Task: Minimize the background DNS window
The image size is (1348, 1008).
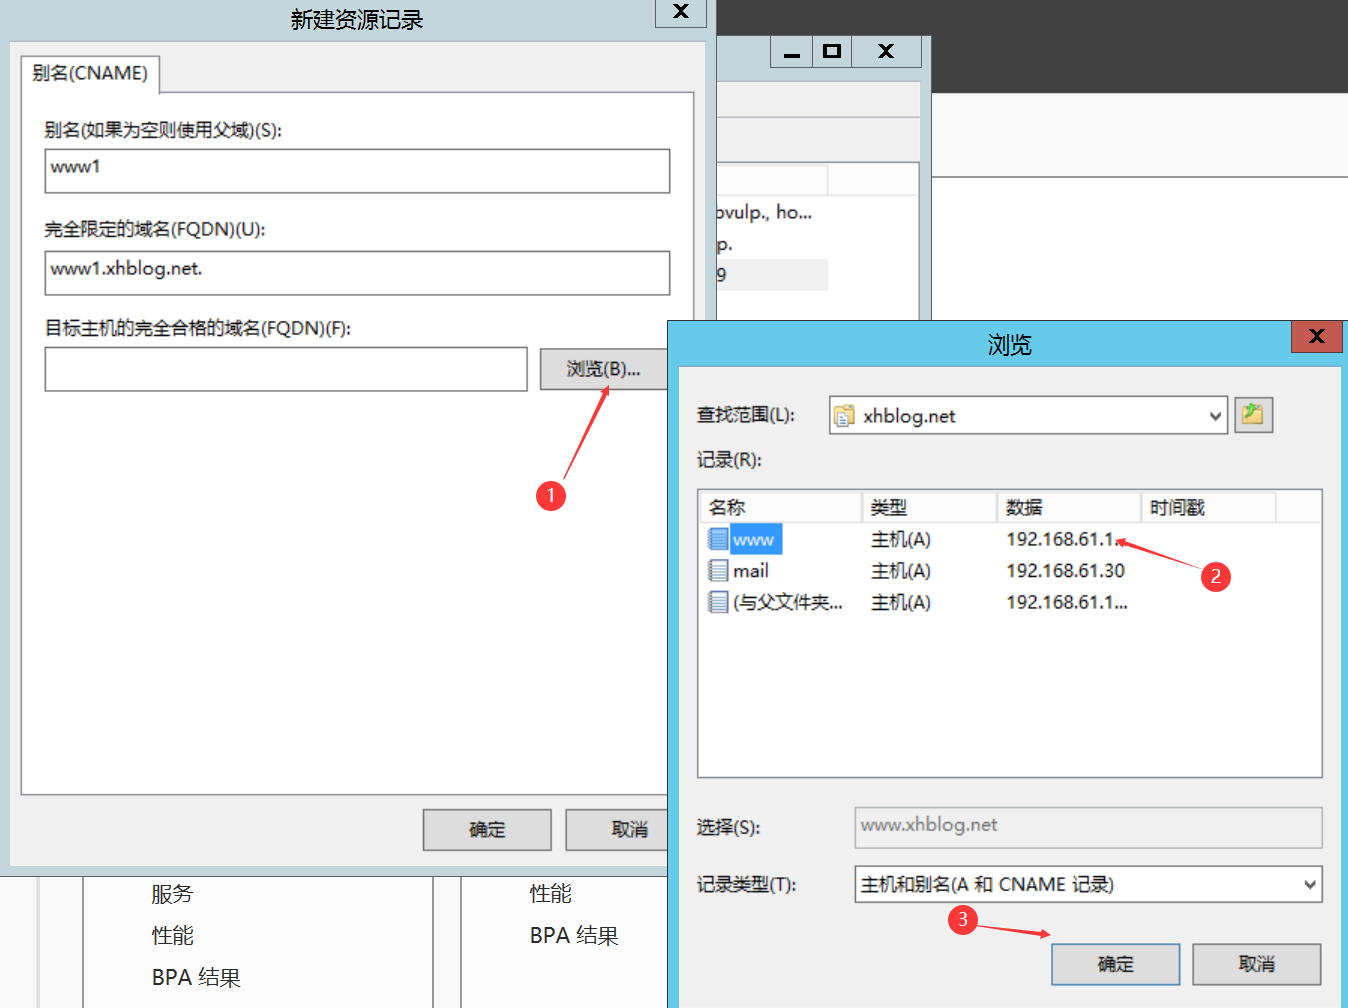Action: pos(791,52)
